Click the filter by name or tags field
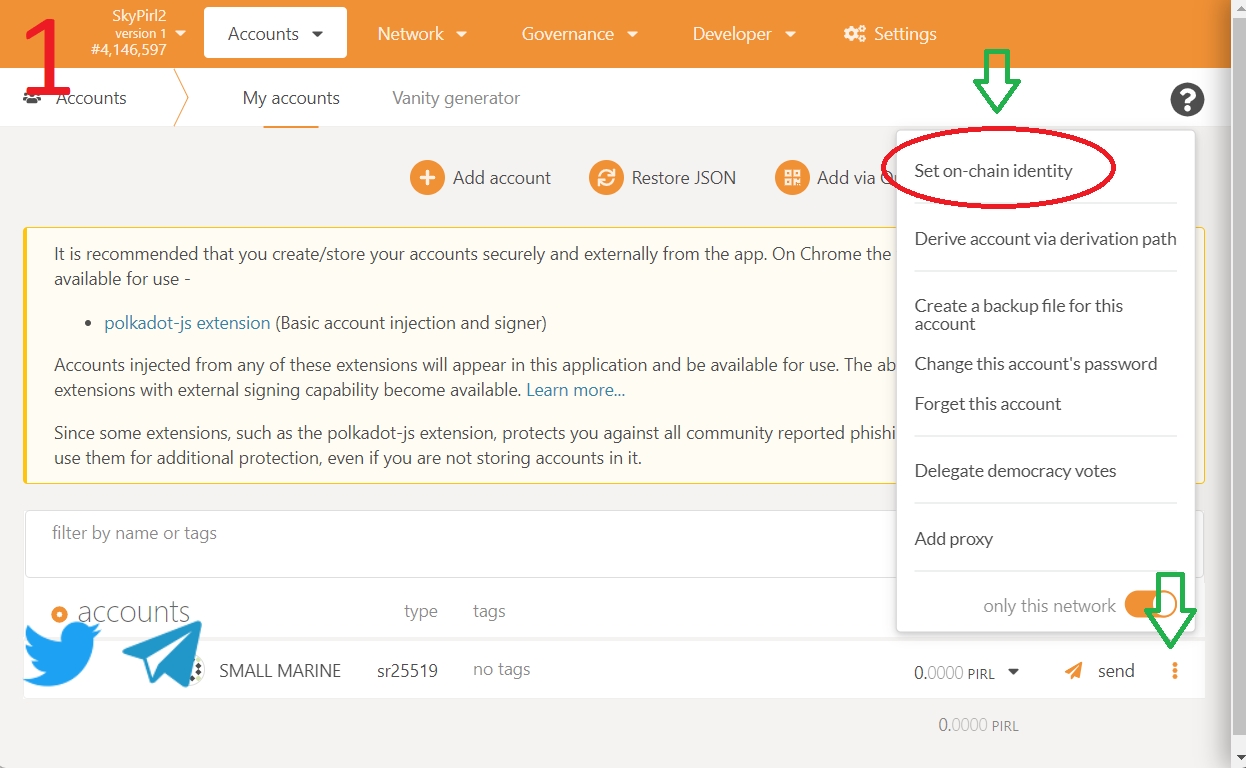Viewport: 1246px width, 768px height. click(450, 534)
